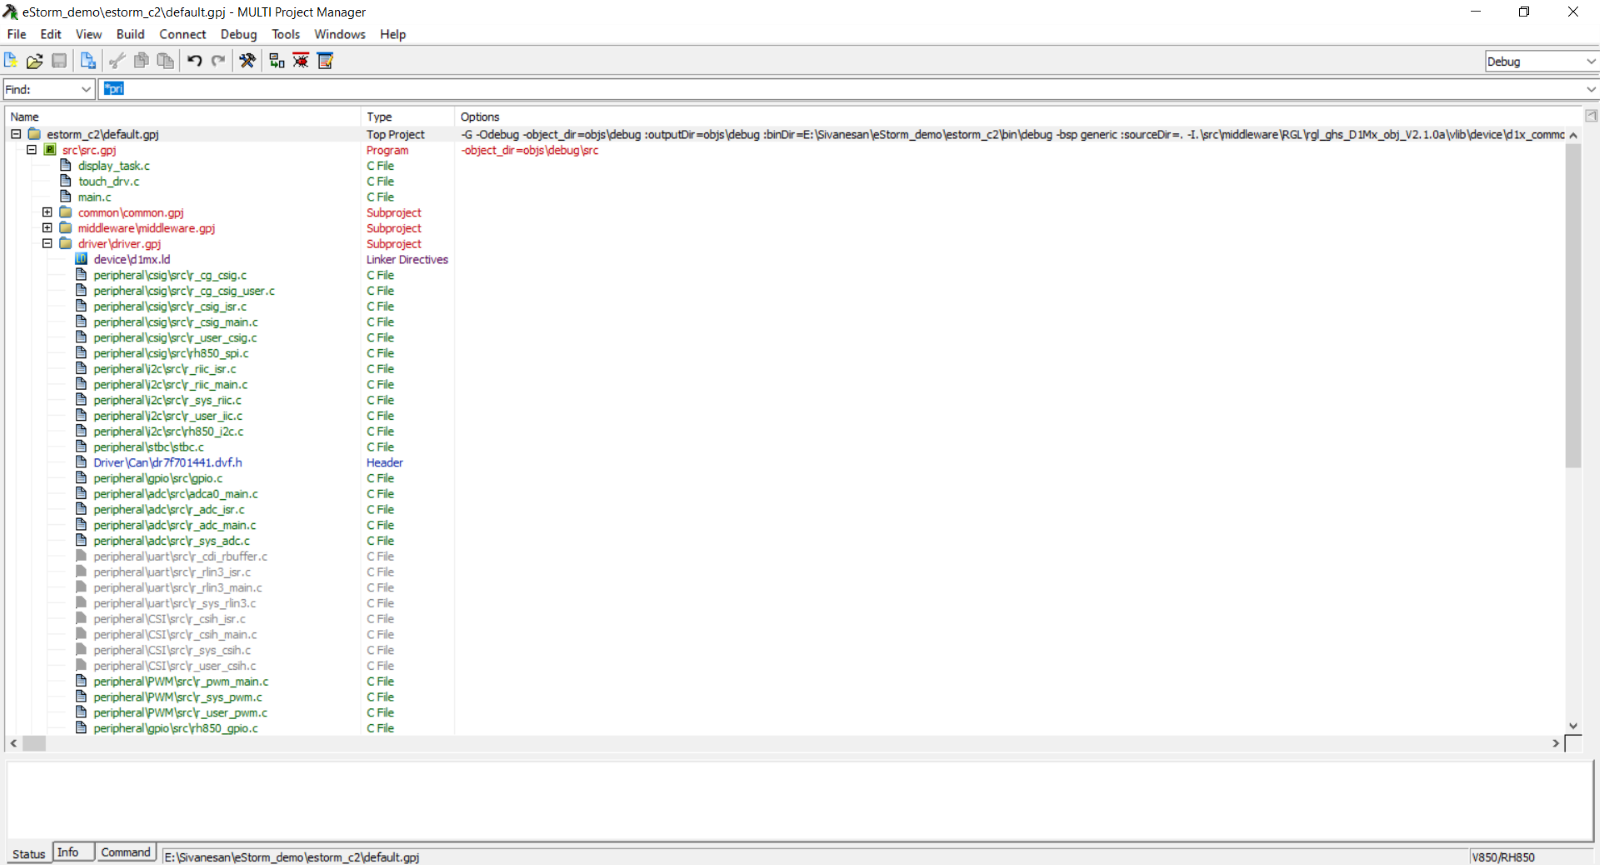Click the folder icon of estorm_c2\default.gpj
This screenshot has height=865, width=1600.
click(34, 134)
